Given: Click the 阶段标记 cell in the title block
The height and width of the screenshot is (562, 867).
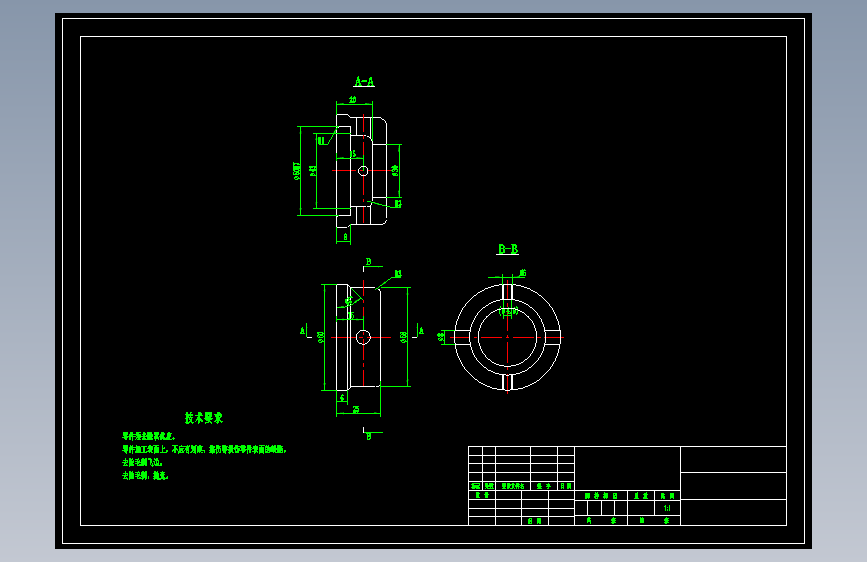Looking at the screenshot, I should coord(601,496).
